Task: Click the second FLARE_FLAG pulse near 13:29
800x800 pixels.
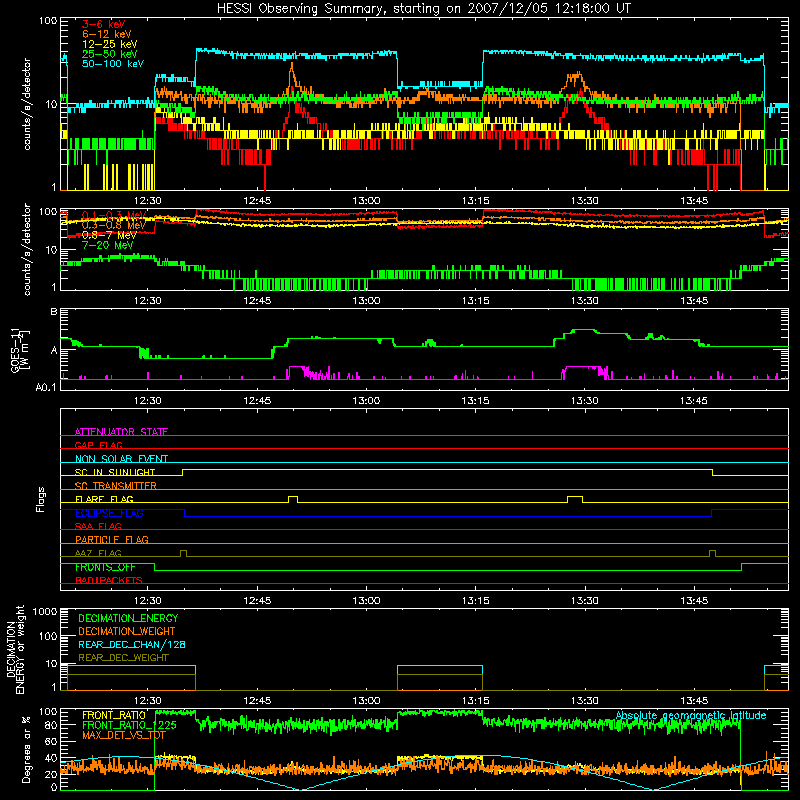Action: click(x=575, y=499)
